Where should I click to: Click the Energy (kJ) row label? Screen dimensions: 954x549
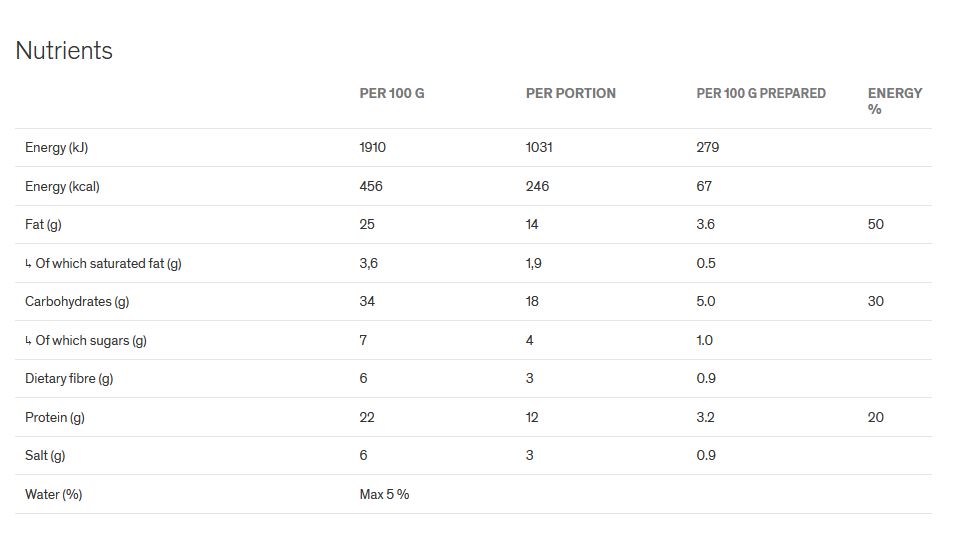(56, 148)
